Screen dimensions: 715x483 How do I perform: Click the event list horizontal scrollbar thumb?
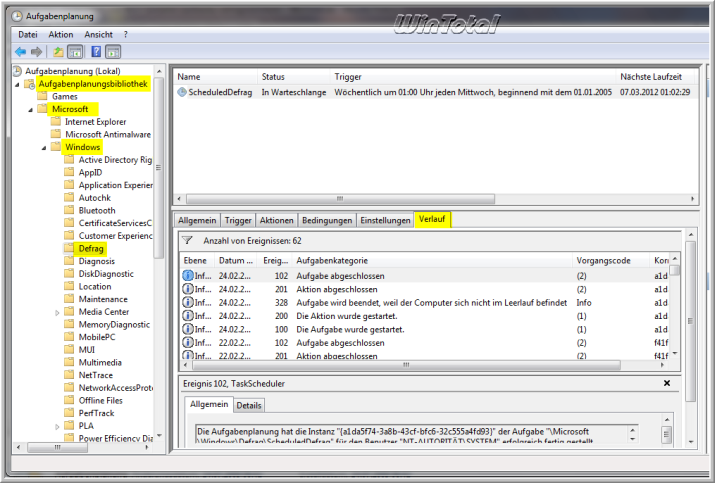coord(406,365)
